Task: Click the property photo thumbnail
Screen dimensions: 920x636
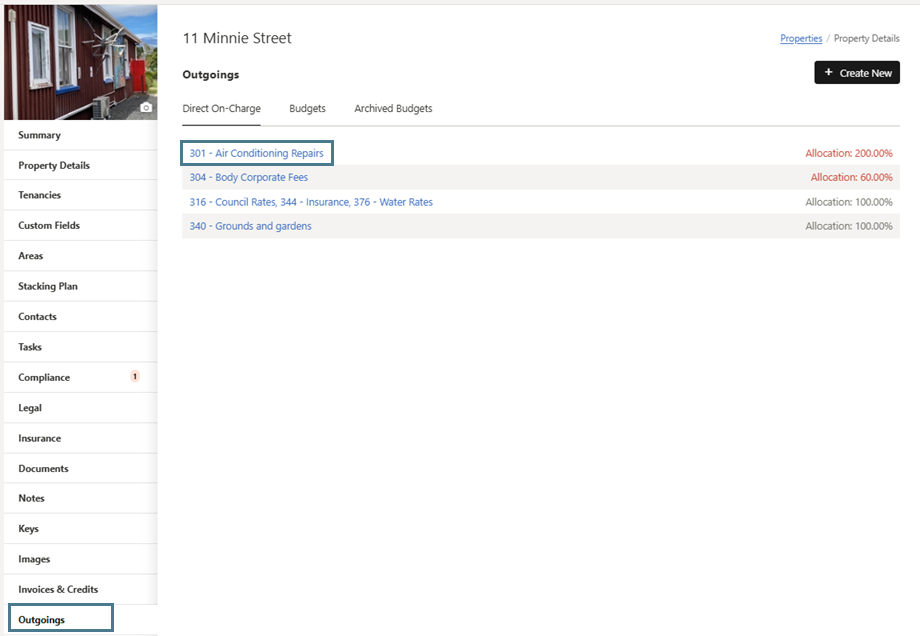Action: click(x=78, y=62)
